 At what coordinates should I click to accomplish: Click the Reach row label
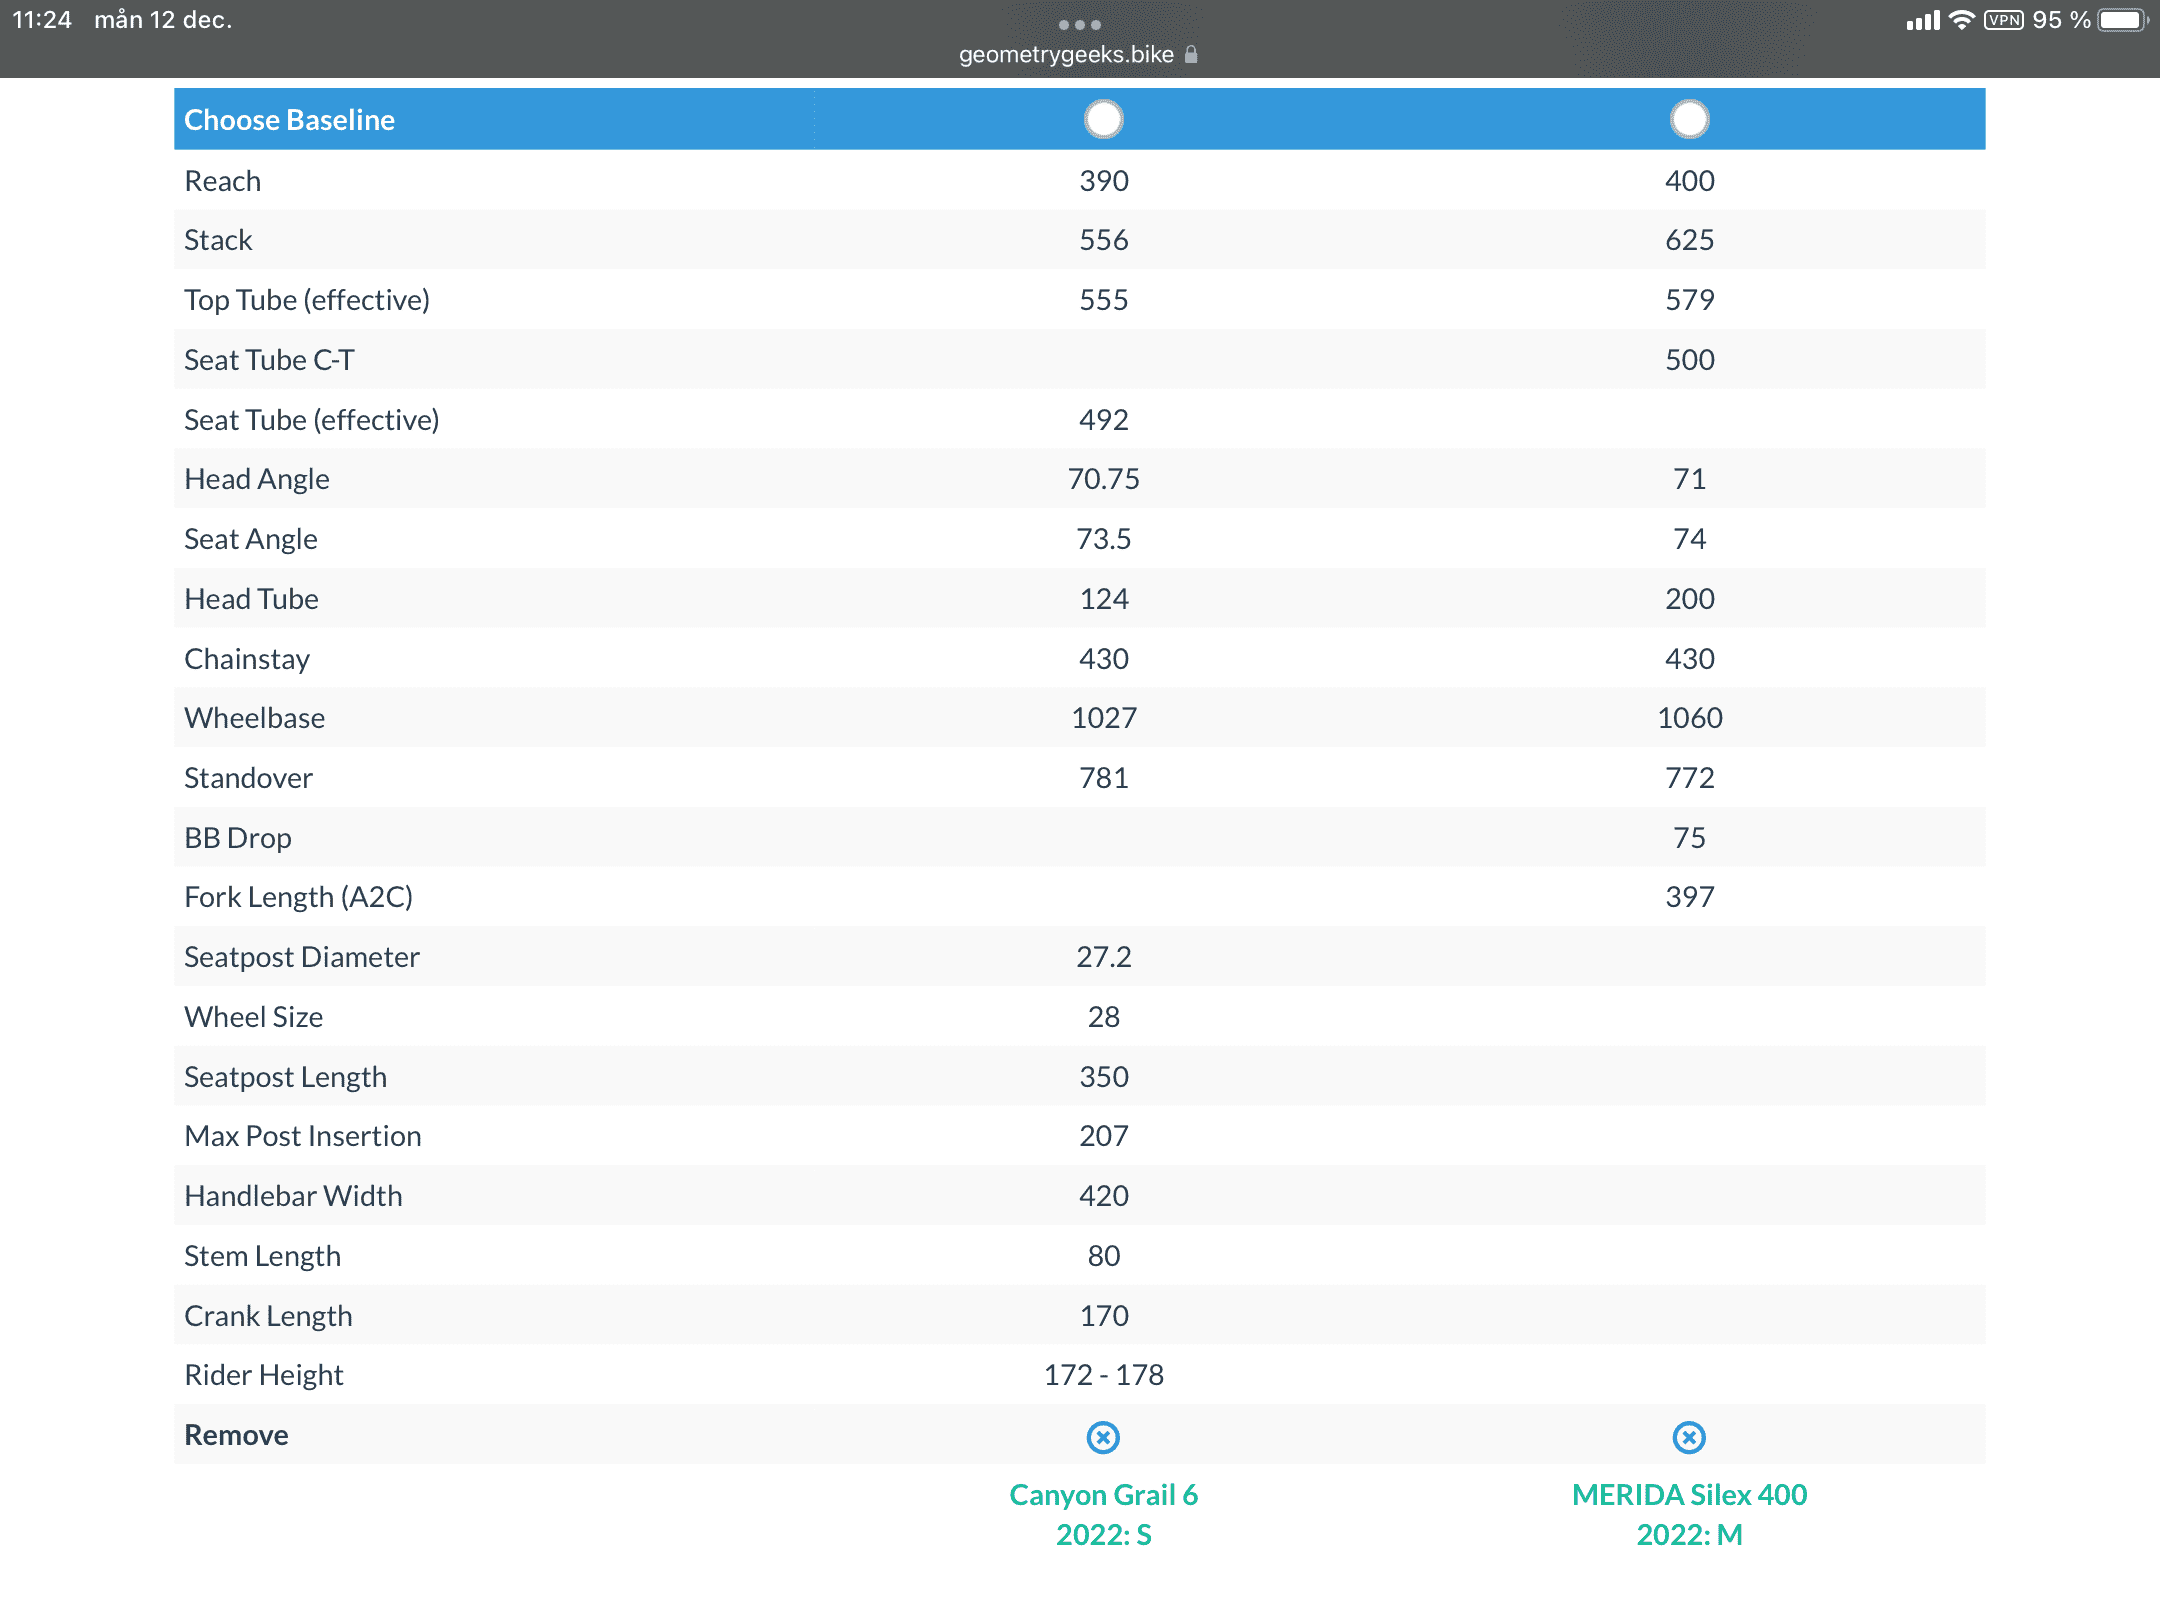pyautogui.click(x=222, y=181)
